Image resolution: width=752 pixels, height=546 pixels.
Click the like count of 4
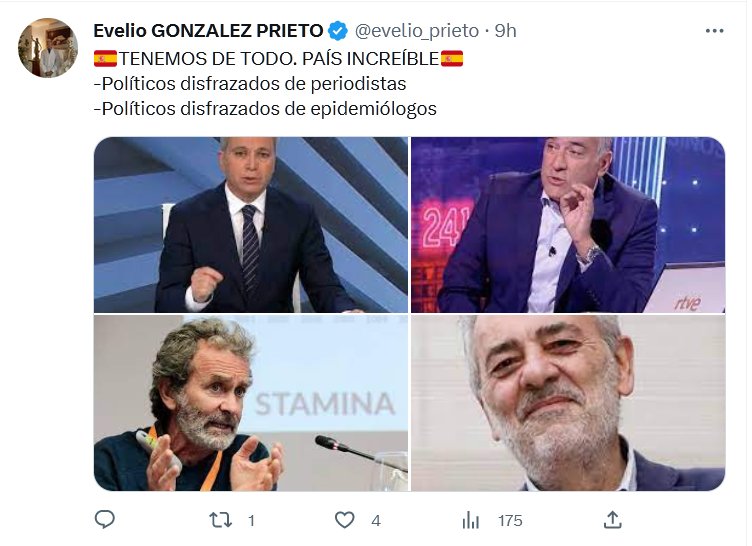tap(375, 520)
